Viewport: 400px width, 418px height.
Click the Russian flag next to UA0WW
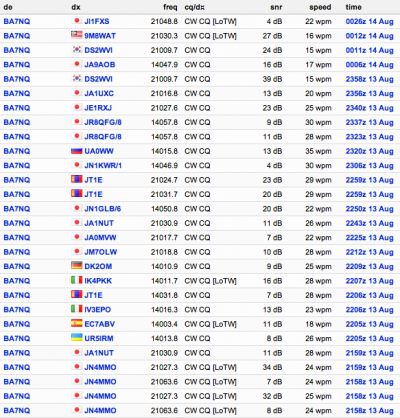click(x=77, y=151)
